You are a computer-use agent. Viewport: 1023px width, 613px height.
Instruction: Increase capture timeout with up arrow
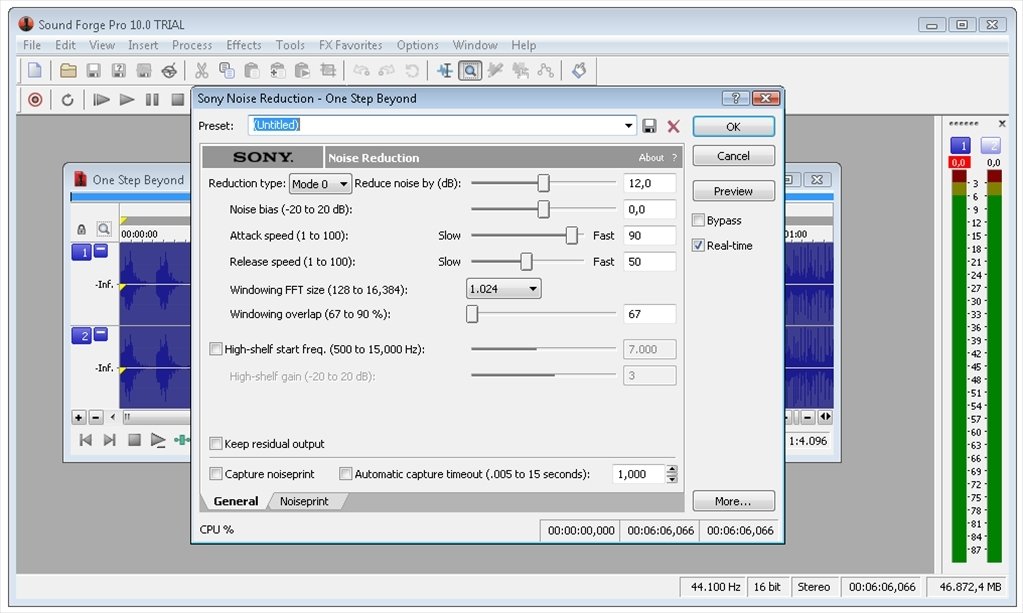click(x=671, y=469)
